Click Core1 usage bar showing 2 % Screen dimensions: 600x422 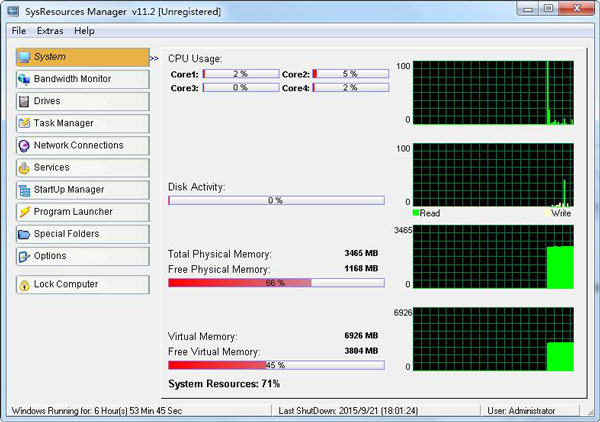pyautogui.click(x=241, y=74)
